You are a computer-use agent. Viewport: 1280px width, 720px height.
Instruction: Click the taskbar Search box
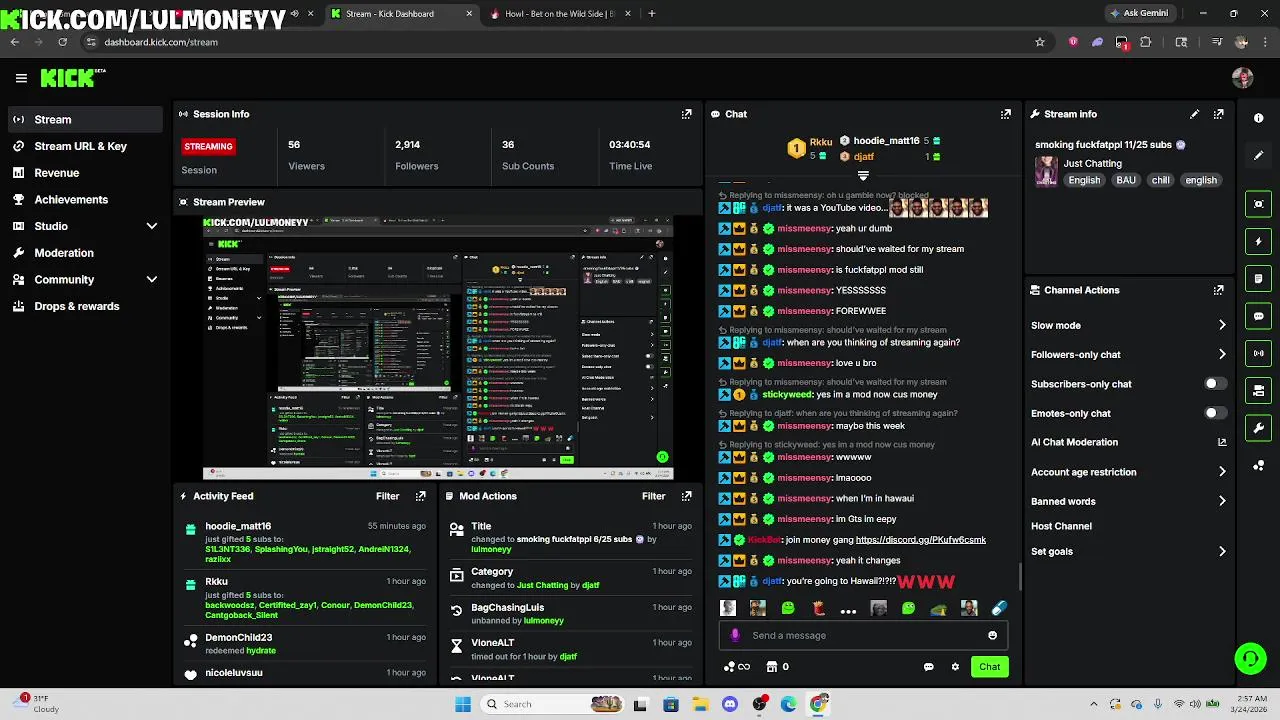553,704
